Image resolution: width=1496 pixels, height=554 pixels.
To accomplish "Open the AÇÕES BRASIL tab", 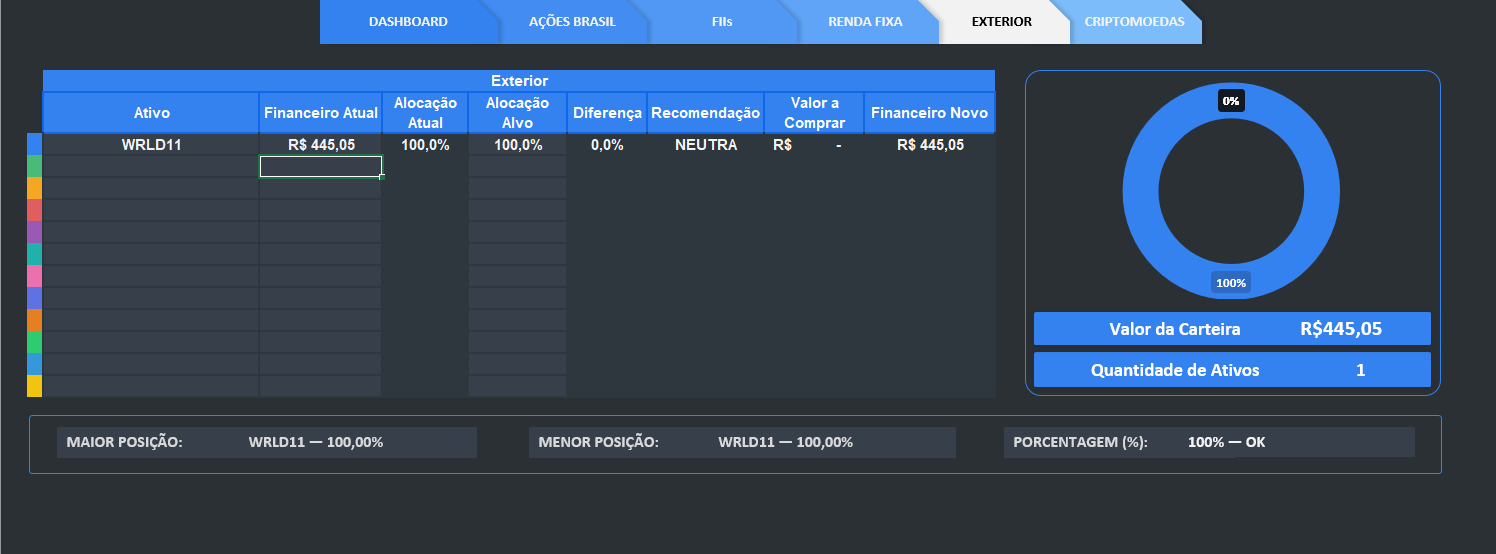I will coord(572,22).
